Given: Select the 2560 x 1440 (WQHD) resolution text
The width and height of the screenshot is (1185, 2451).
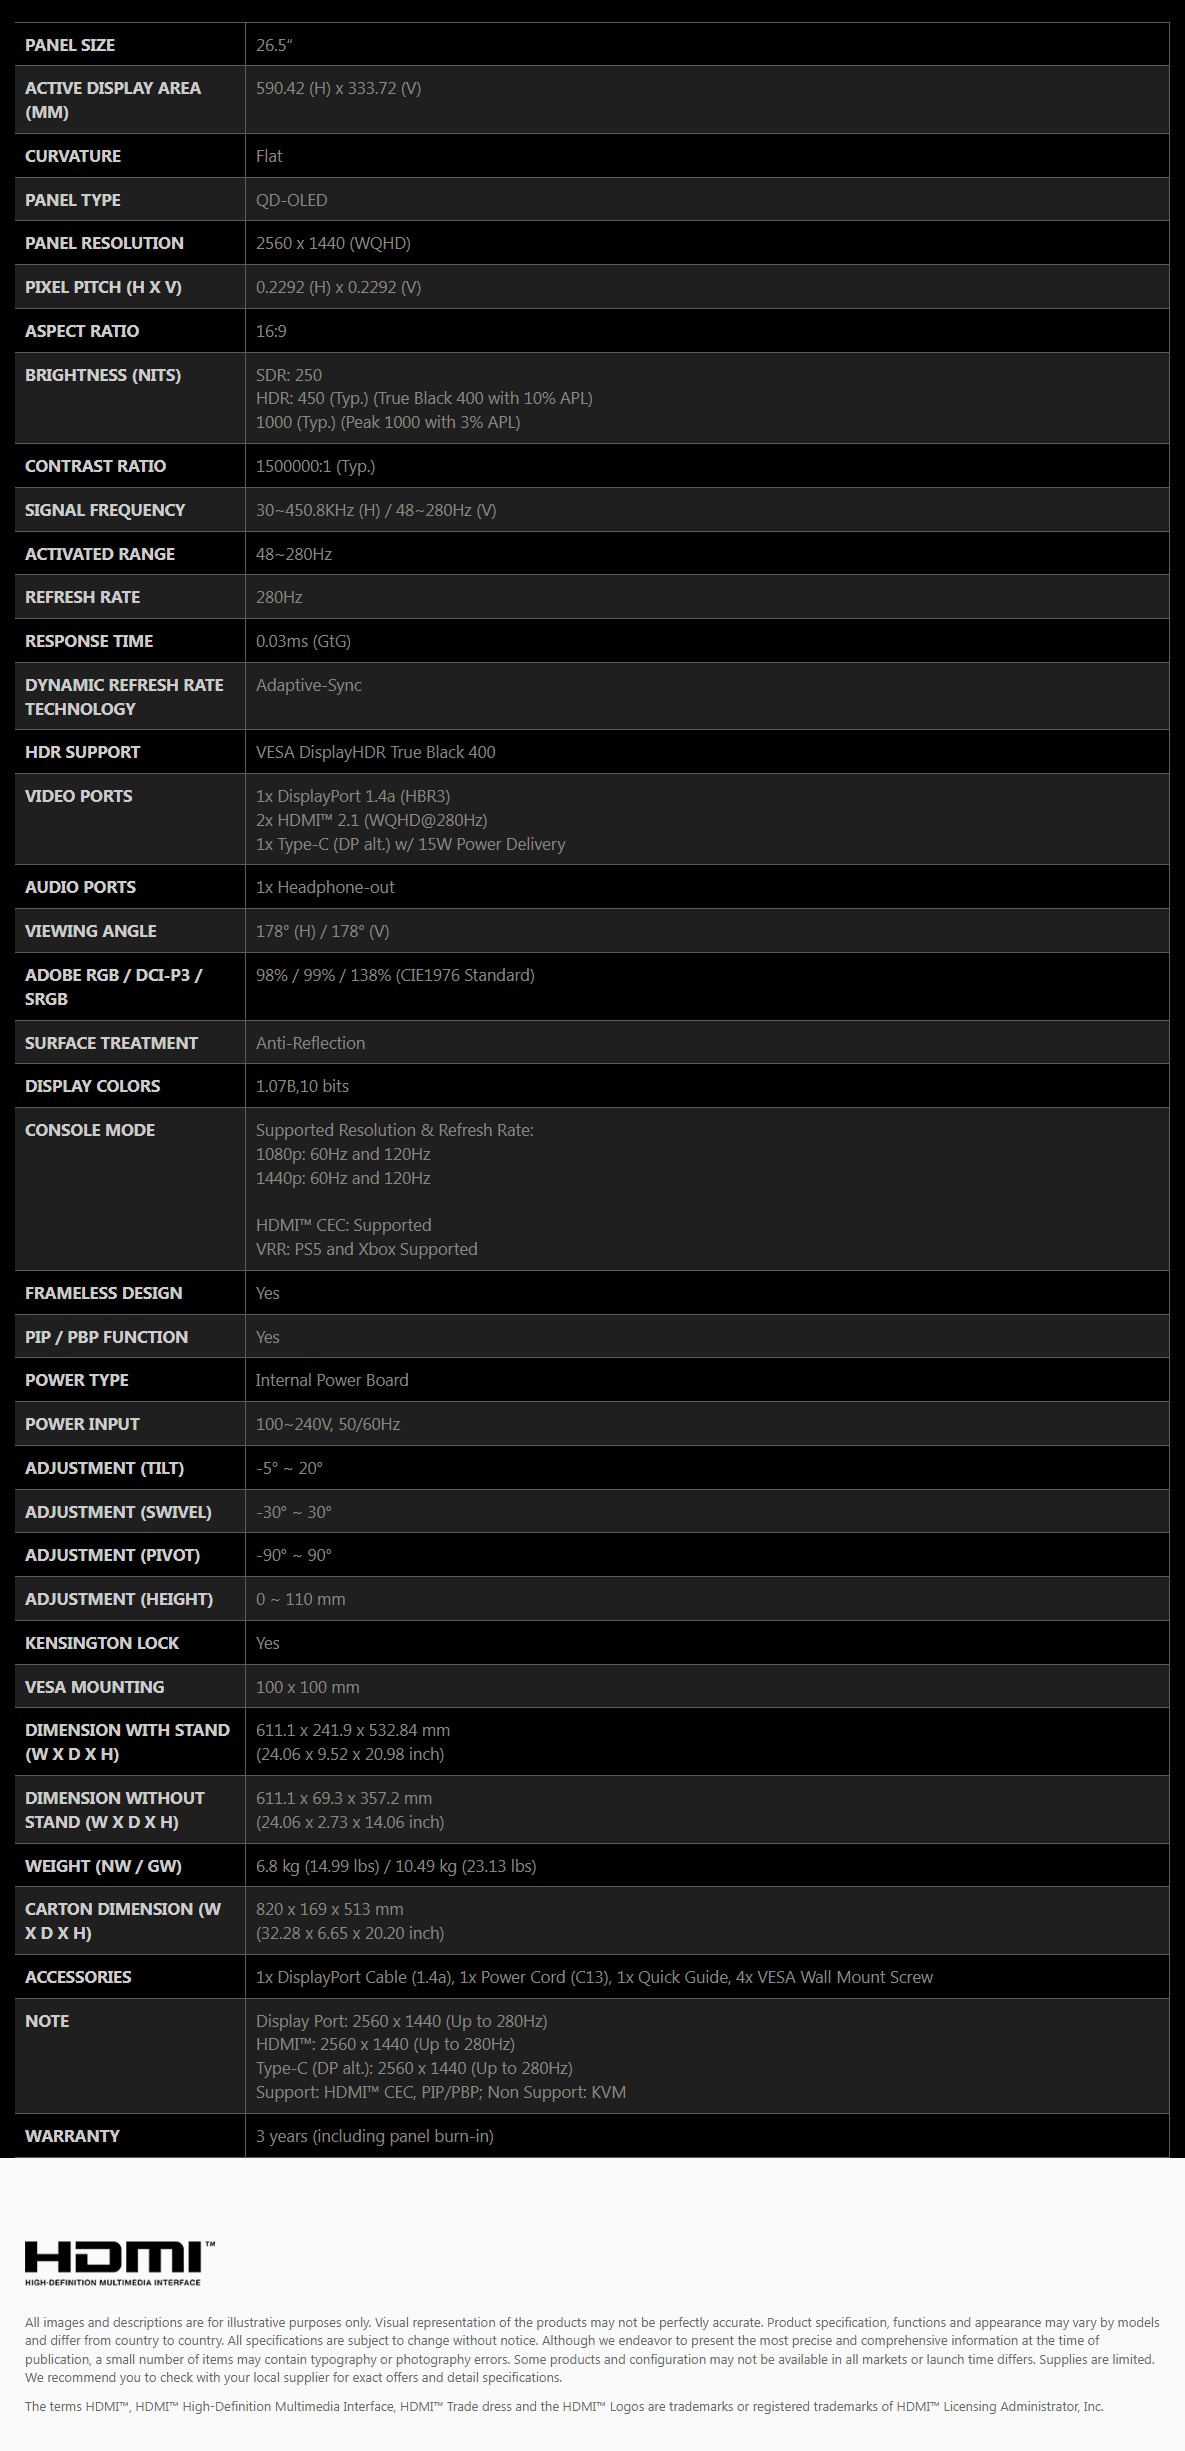Looking at the screenshot, I should (x=333, y=243).
